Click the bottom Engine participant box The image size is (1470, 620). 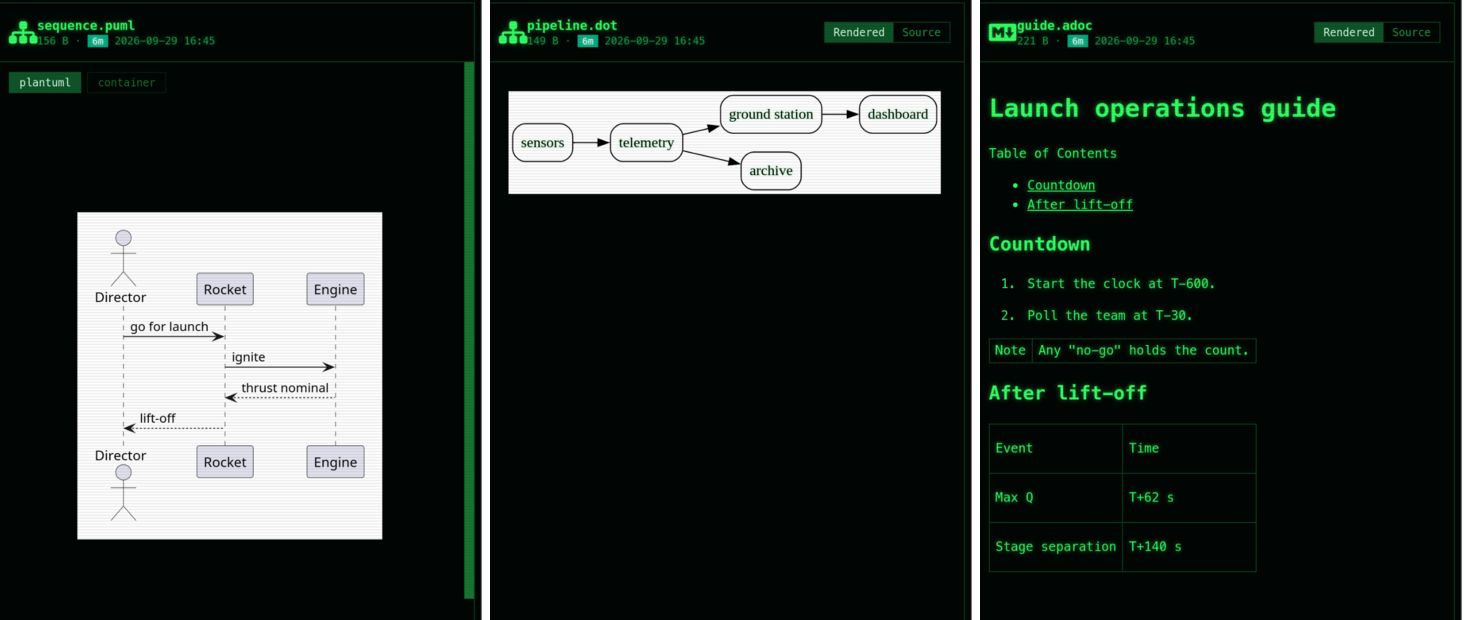[x=335, y=462]
